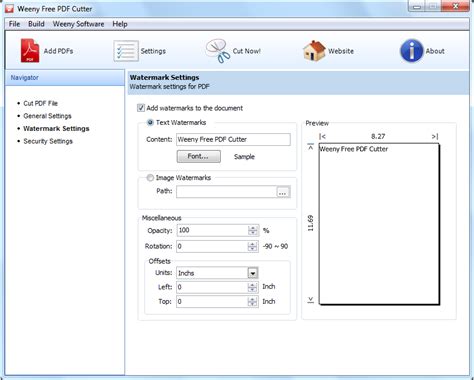Click the Navigator panel header

point(65,78)
